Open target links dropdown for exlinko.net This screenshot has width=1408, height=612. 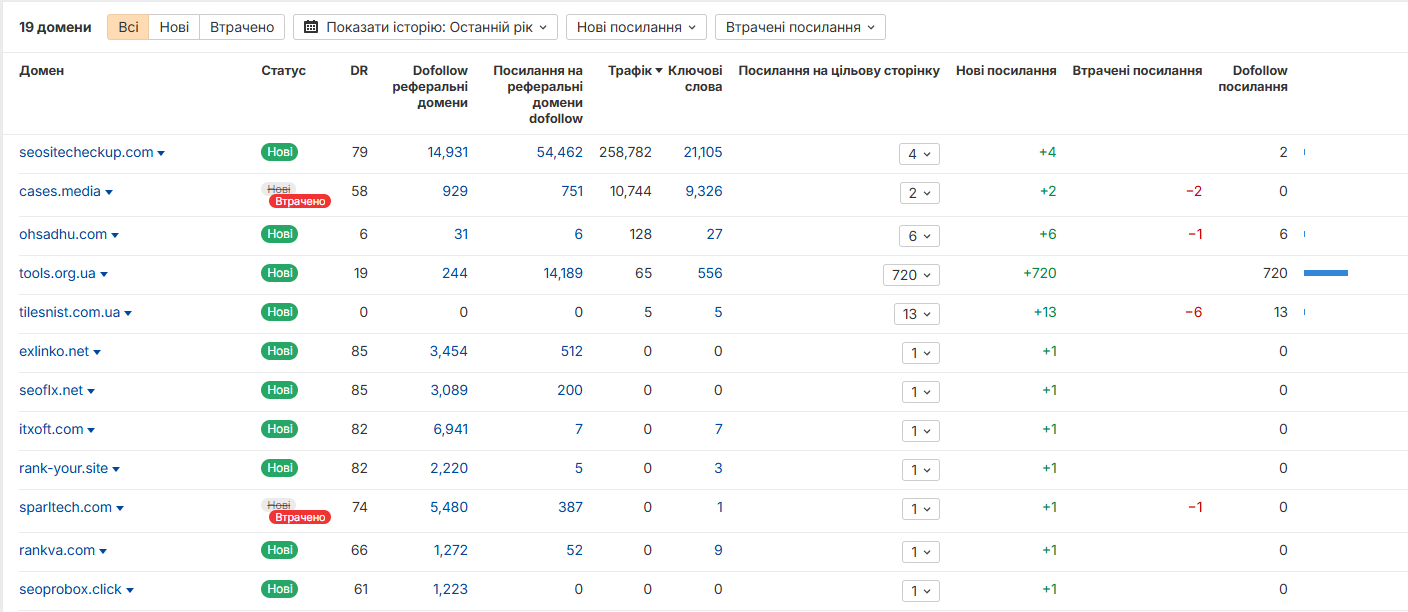point(920,352)
